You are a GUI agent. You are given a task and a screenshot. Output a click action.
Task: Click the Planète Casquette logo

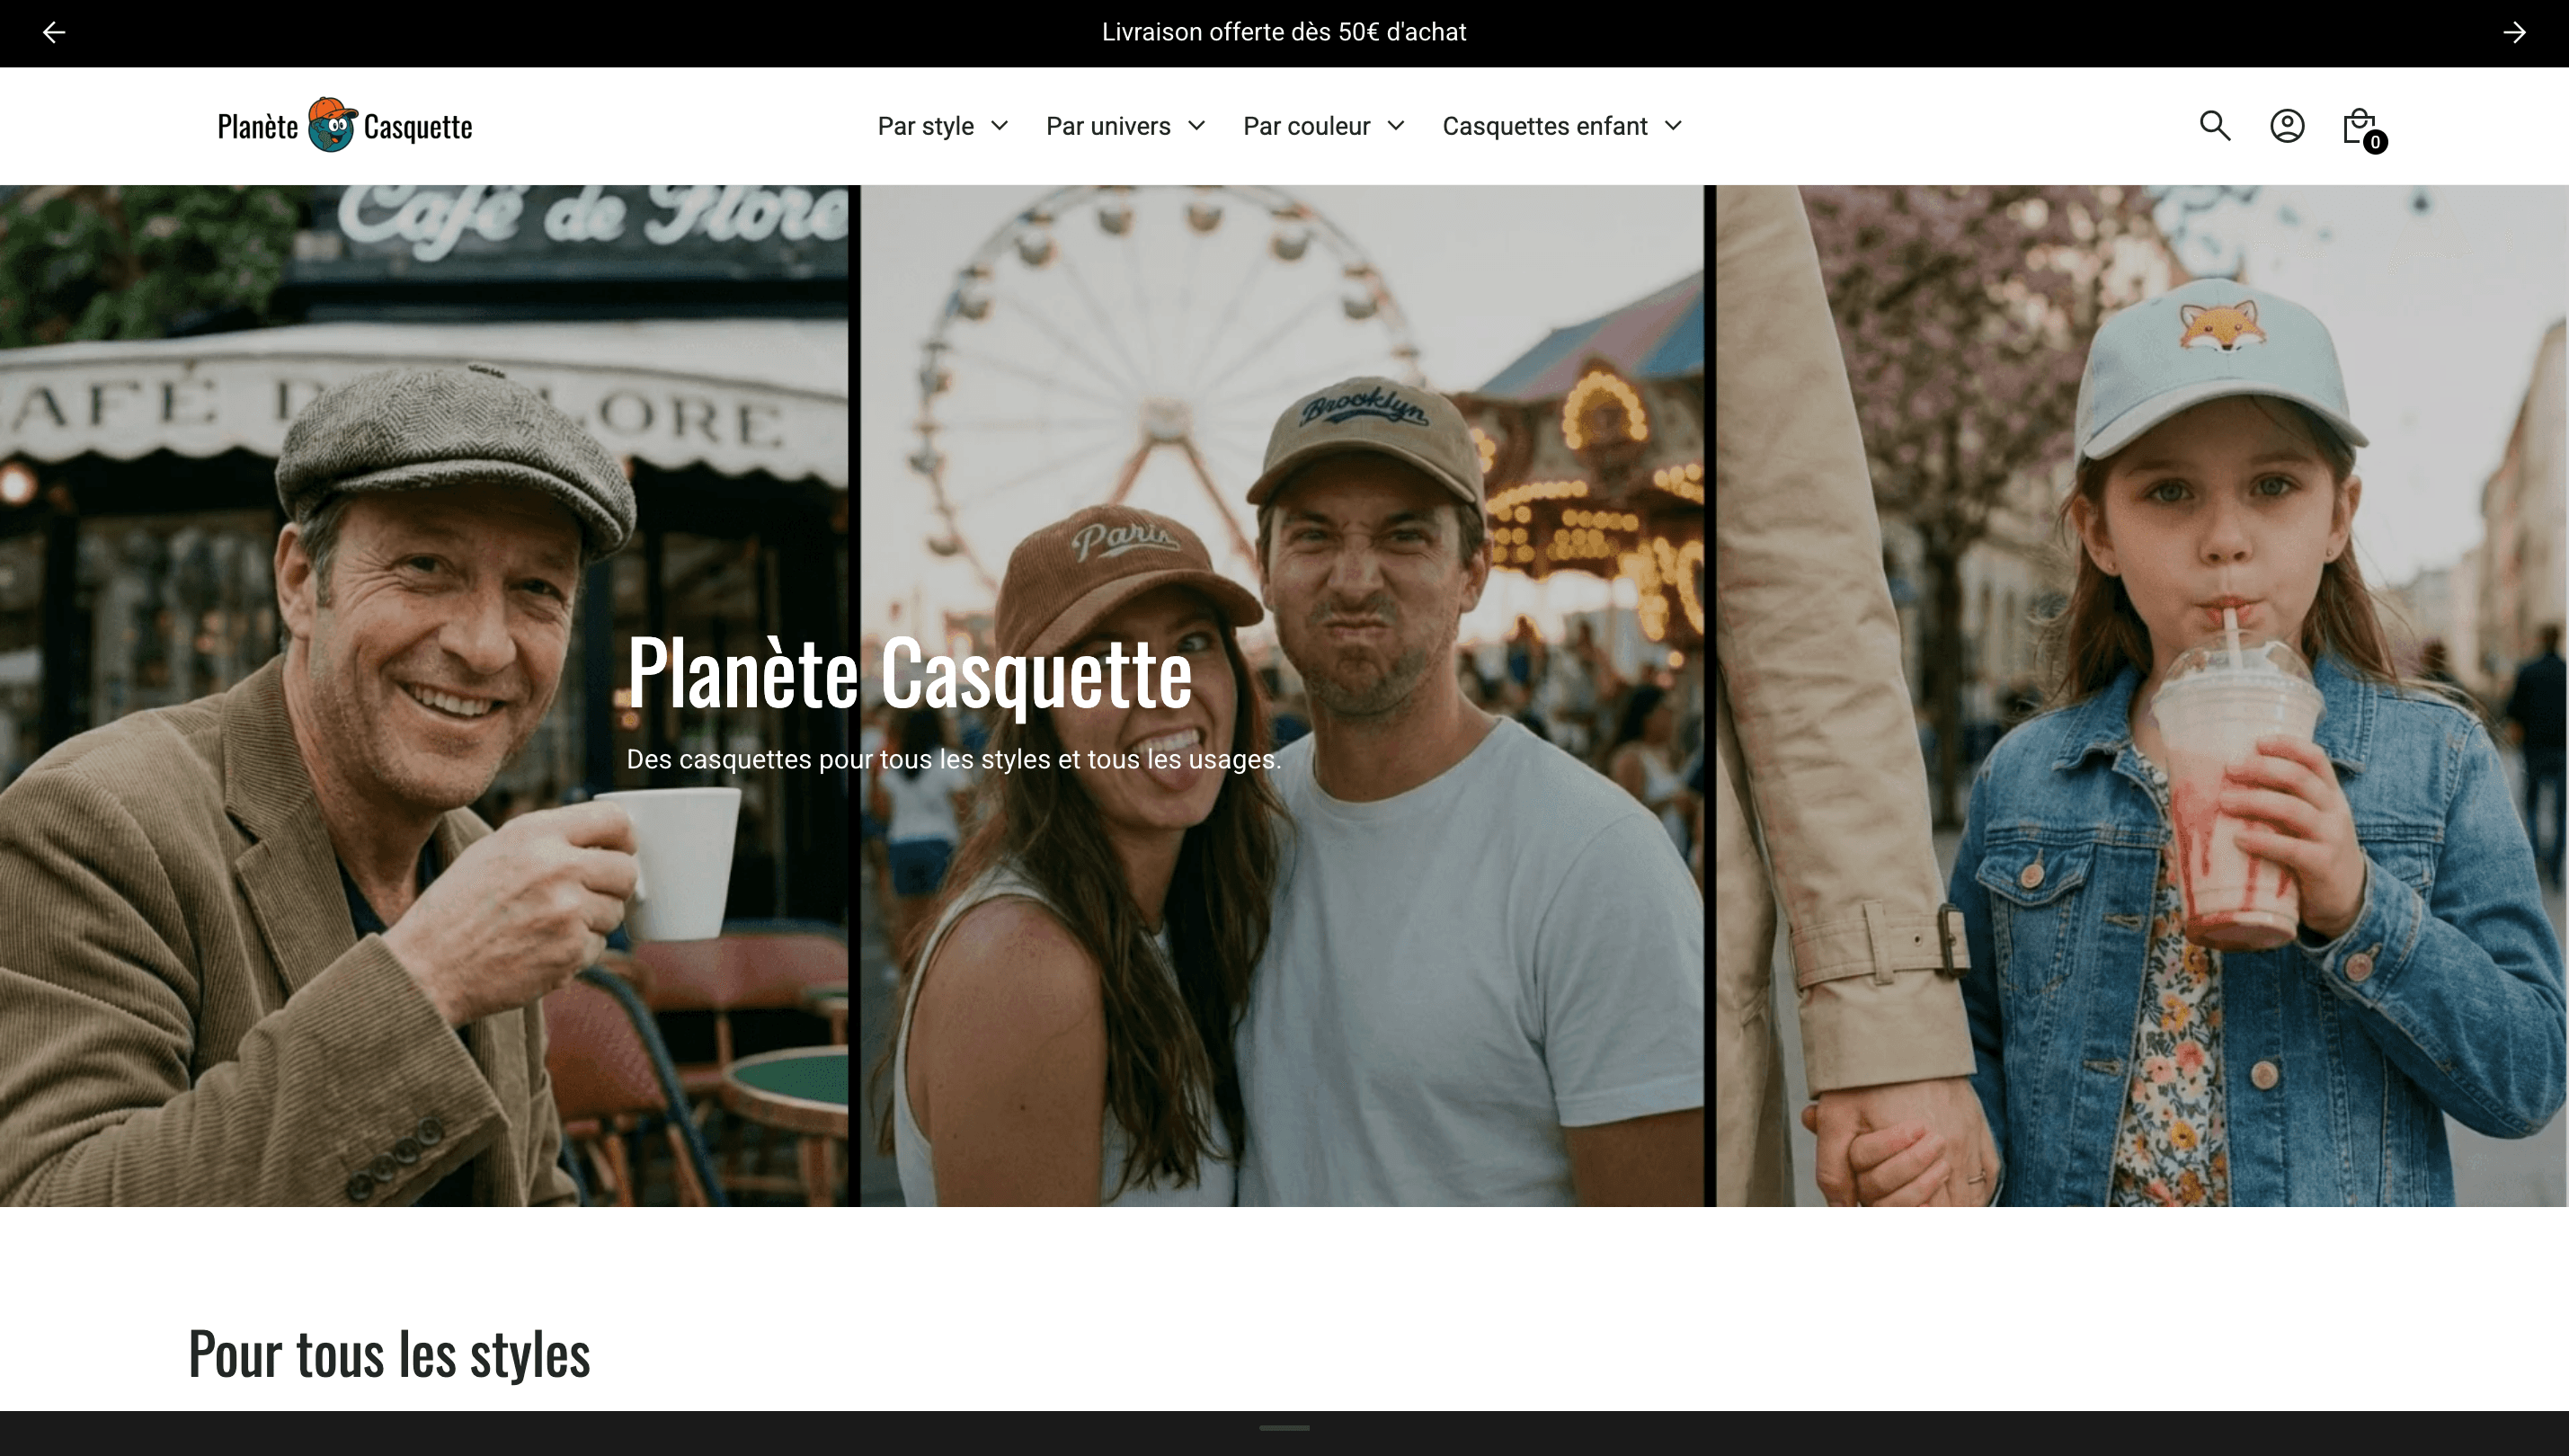344,125
